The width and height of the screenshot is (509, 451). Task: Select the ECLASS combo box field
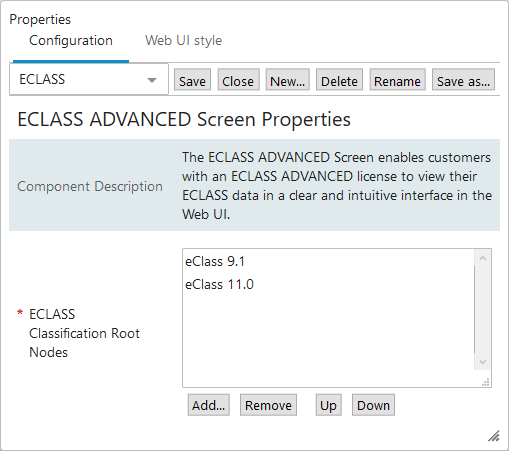point(89,79)
